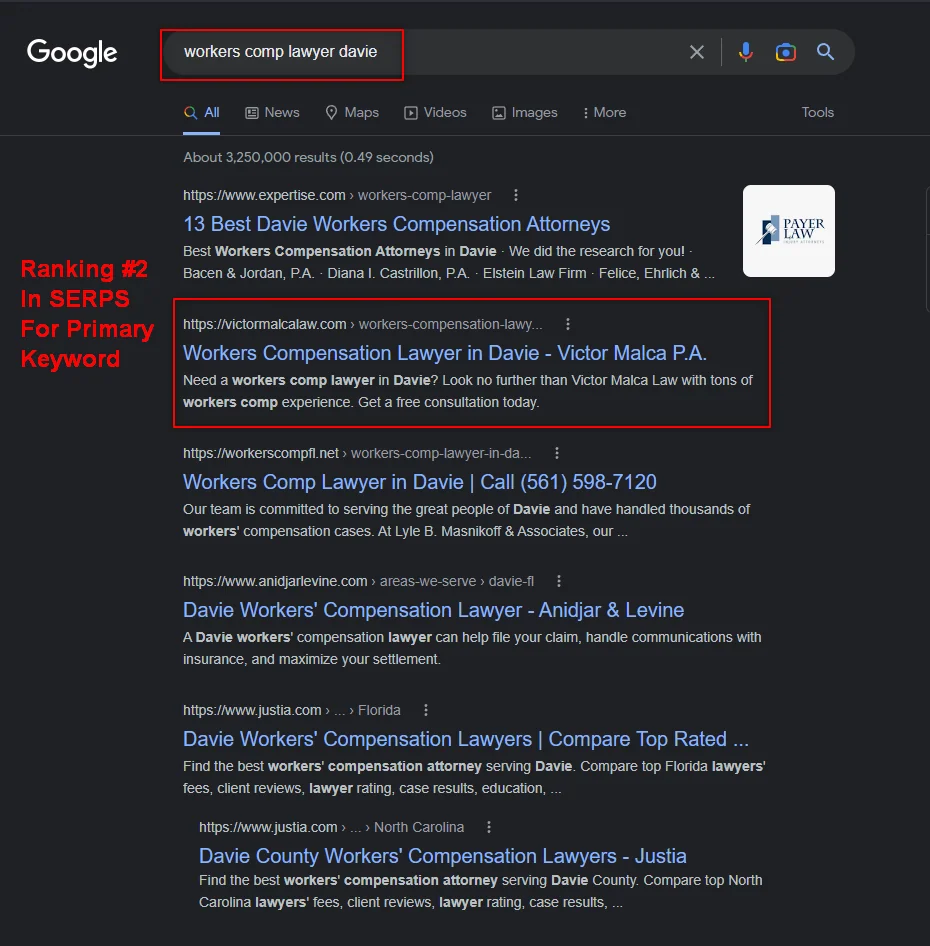The image size is (930, 946).
Task: Switch to the Maps tab
Action: click(x=352, y=113)
